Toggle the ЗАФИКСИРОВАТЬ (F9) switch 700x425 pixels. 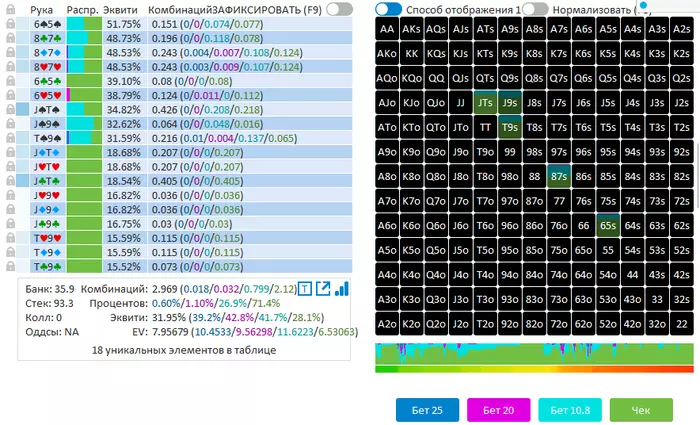(x=339, y=9)
